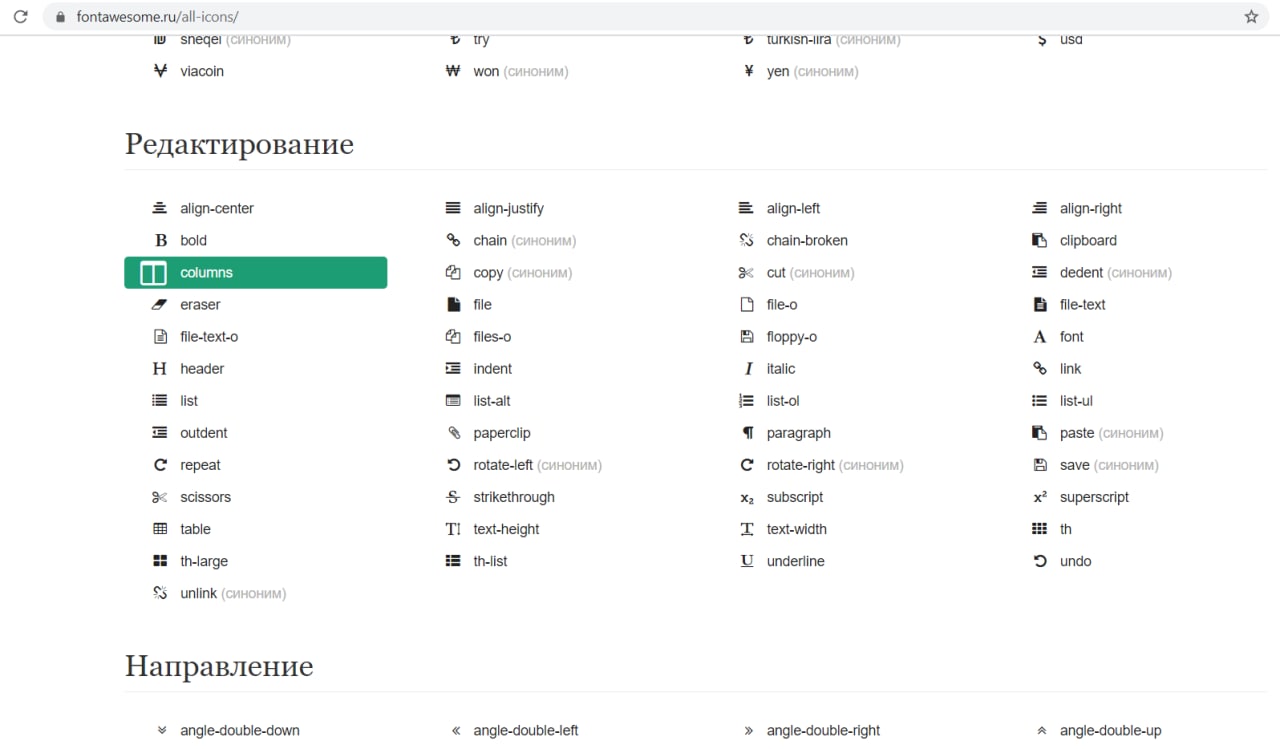Select the highlighted columns entry
1280x749 pixels.
click(256, 272)
